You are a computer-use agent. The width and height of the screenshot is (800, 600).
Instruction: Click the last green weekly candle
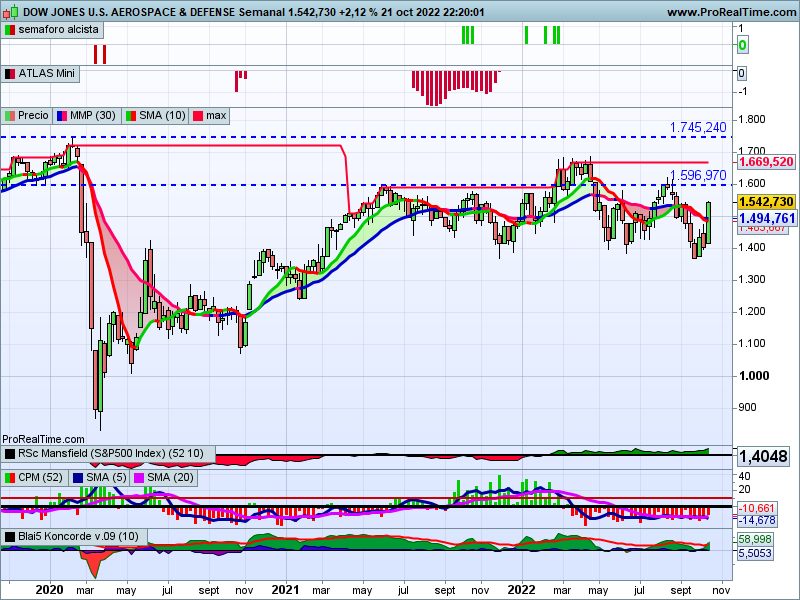(708, 222)
